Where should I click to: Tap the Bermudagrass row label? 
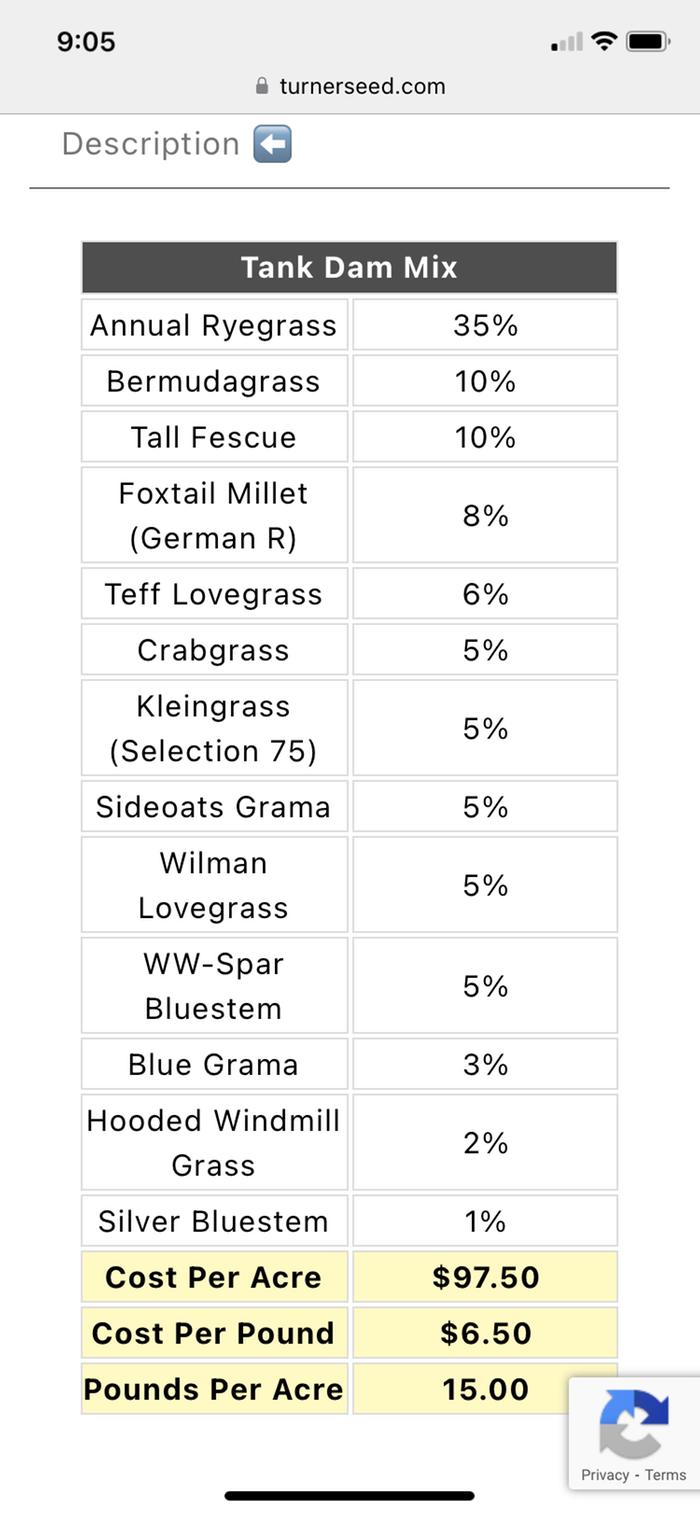214,381
